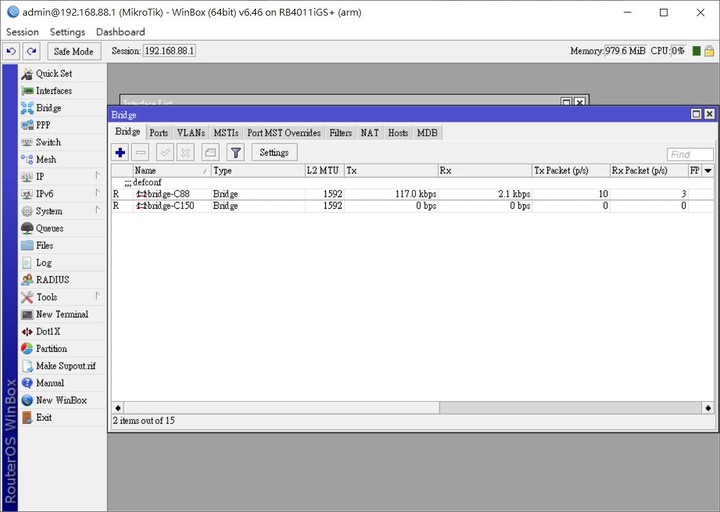Switch to Port MST Overrides tab
The height and width of the screenshot is (512, 720).
point(284,133)
